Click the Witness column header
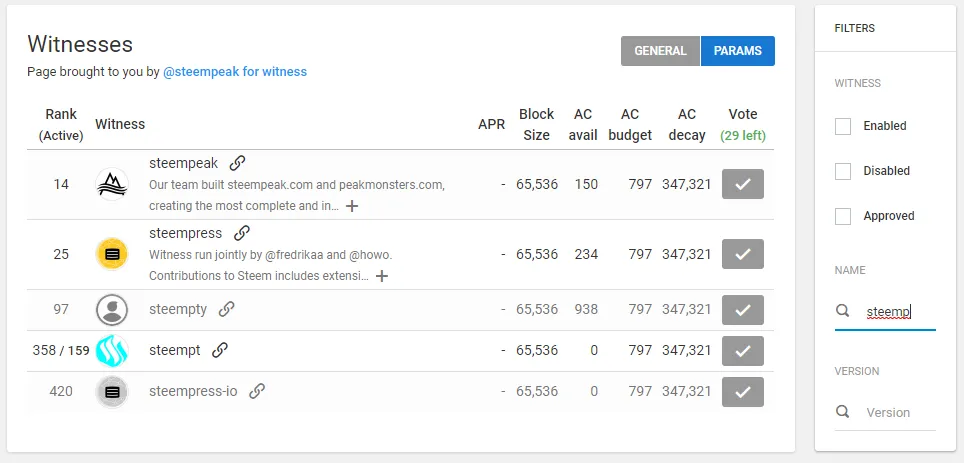This screenshot has height=463, width=964. (x=120, y=124)
